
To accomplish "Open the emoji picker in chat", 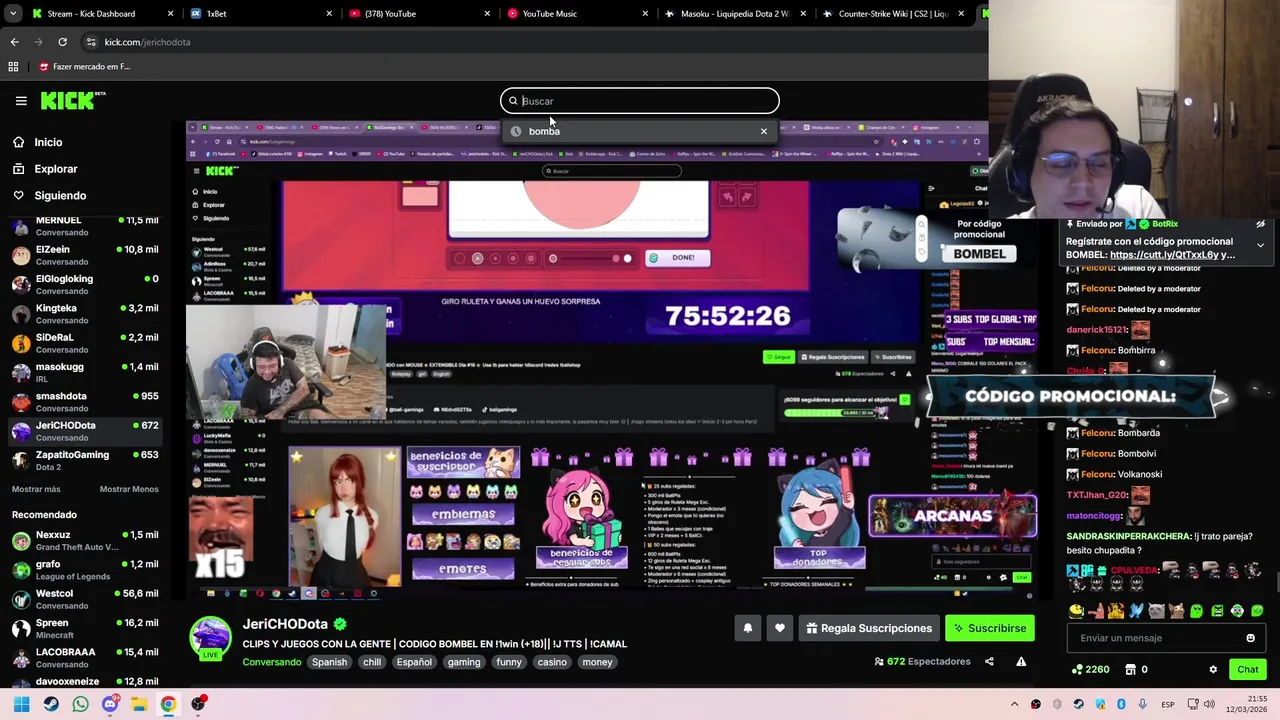I will click(1250, 638).
